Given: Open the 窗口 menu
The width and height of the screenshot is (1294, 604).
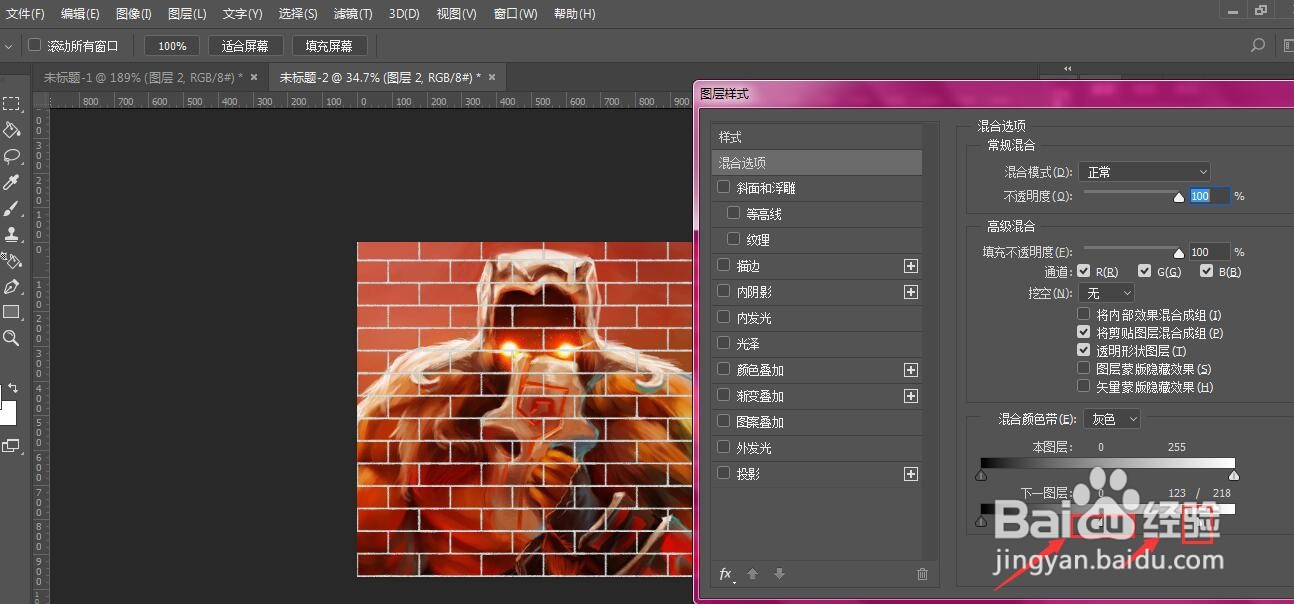Looking at the screenshot, I should [515, 14].
